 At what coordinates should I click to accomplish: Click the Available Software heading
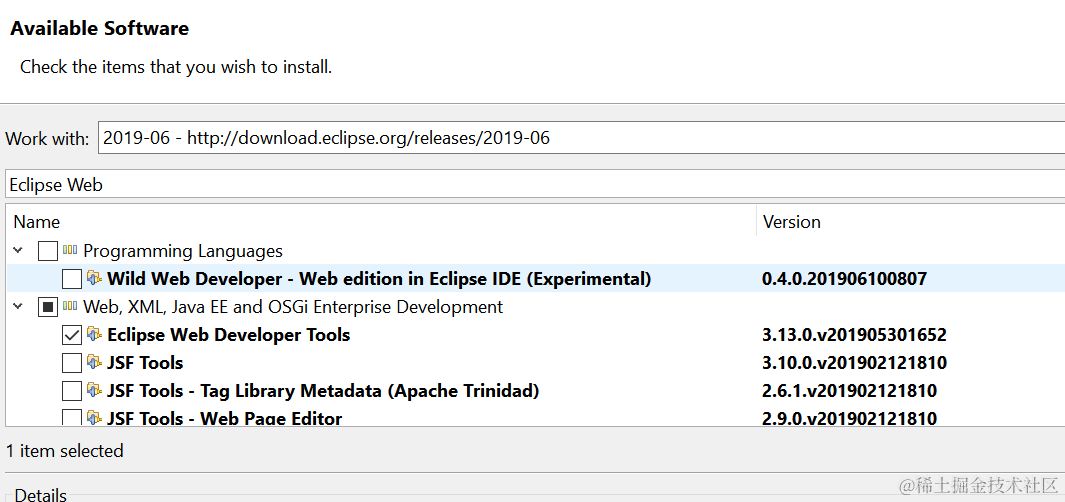(x=100, y=28)
